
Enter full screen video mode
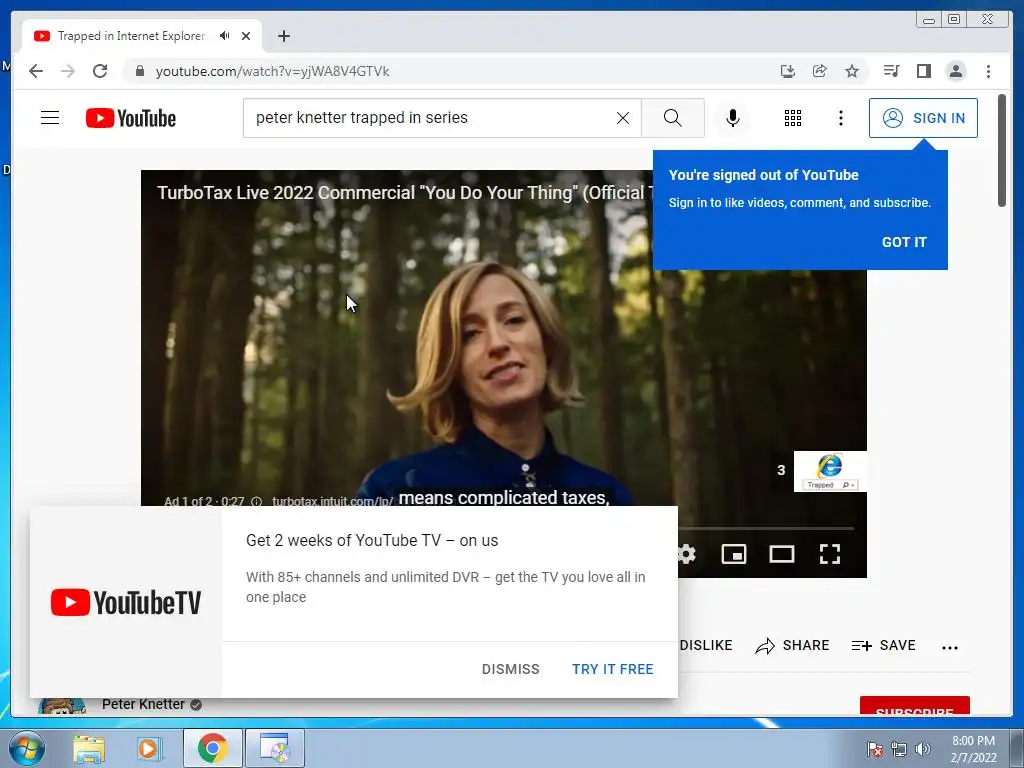pos(830,554)
